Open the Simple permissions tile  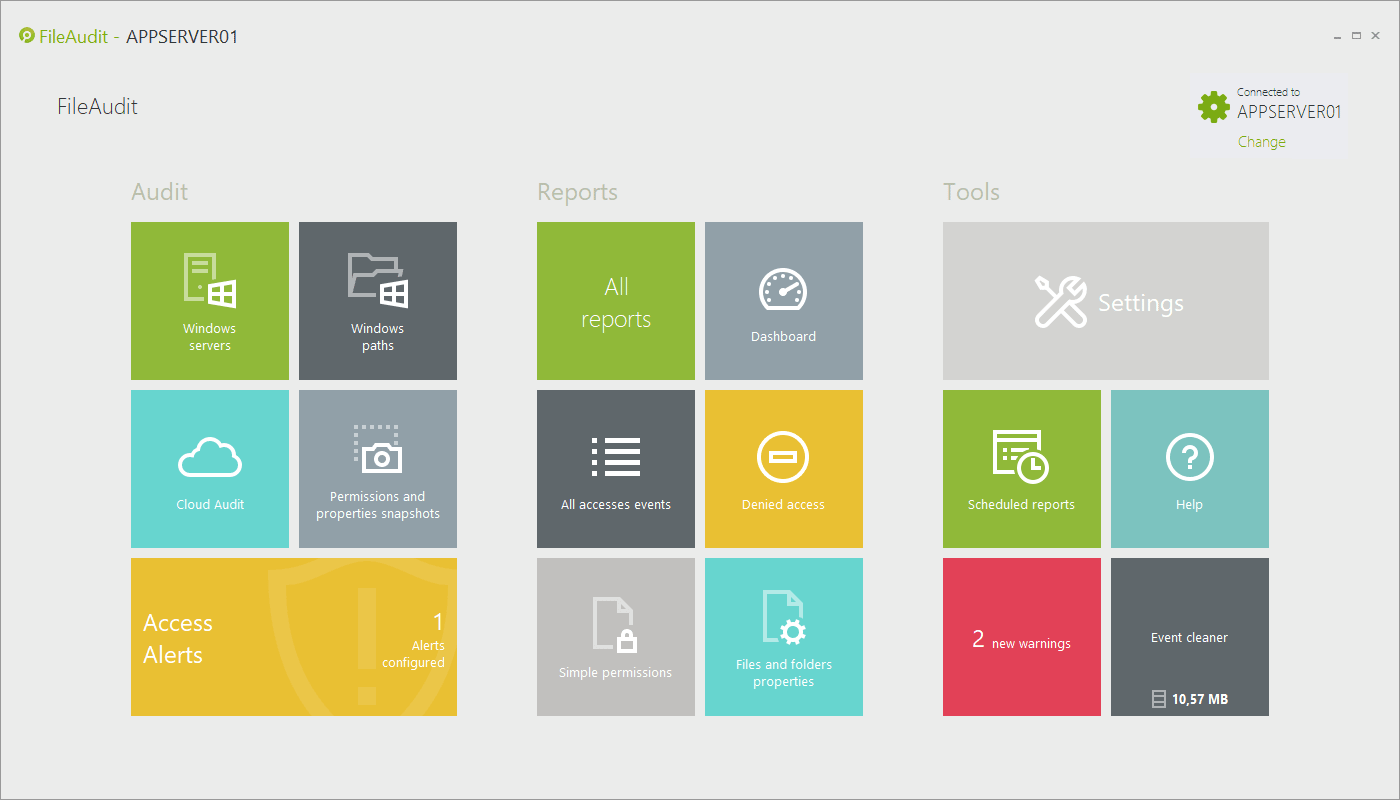[x=616, y=637]
